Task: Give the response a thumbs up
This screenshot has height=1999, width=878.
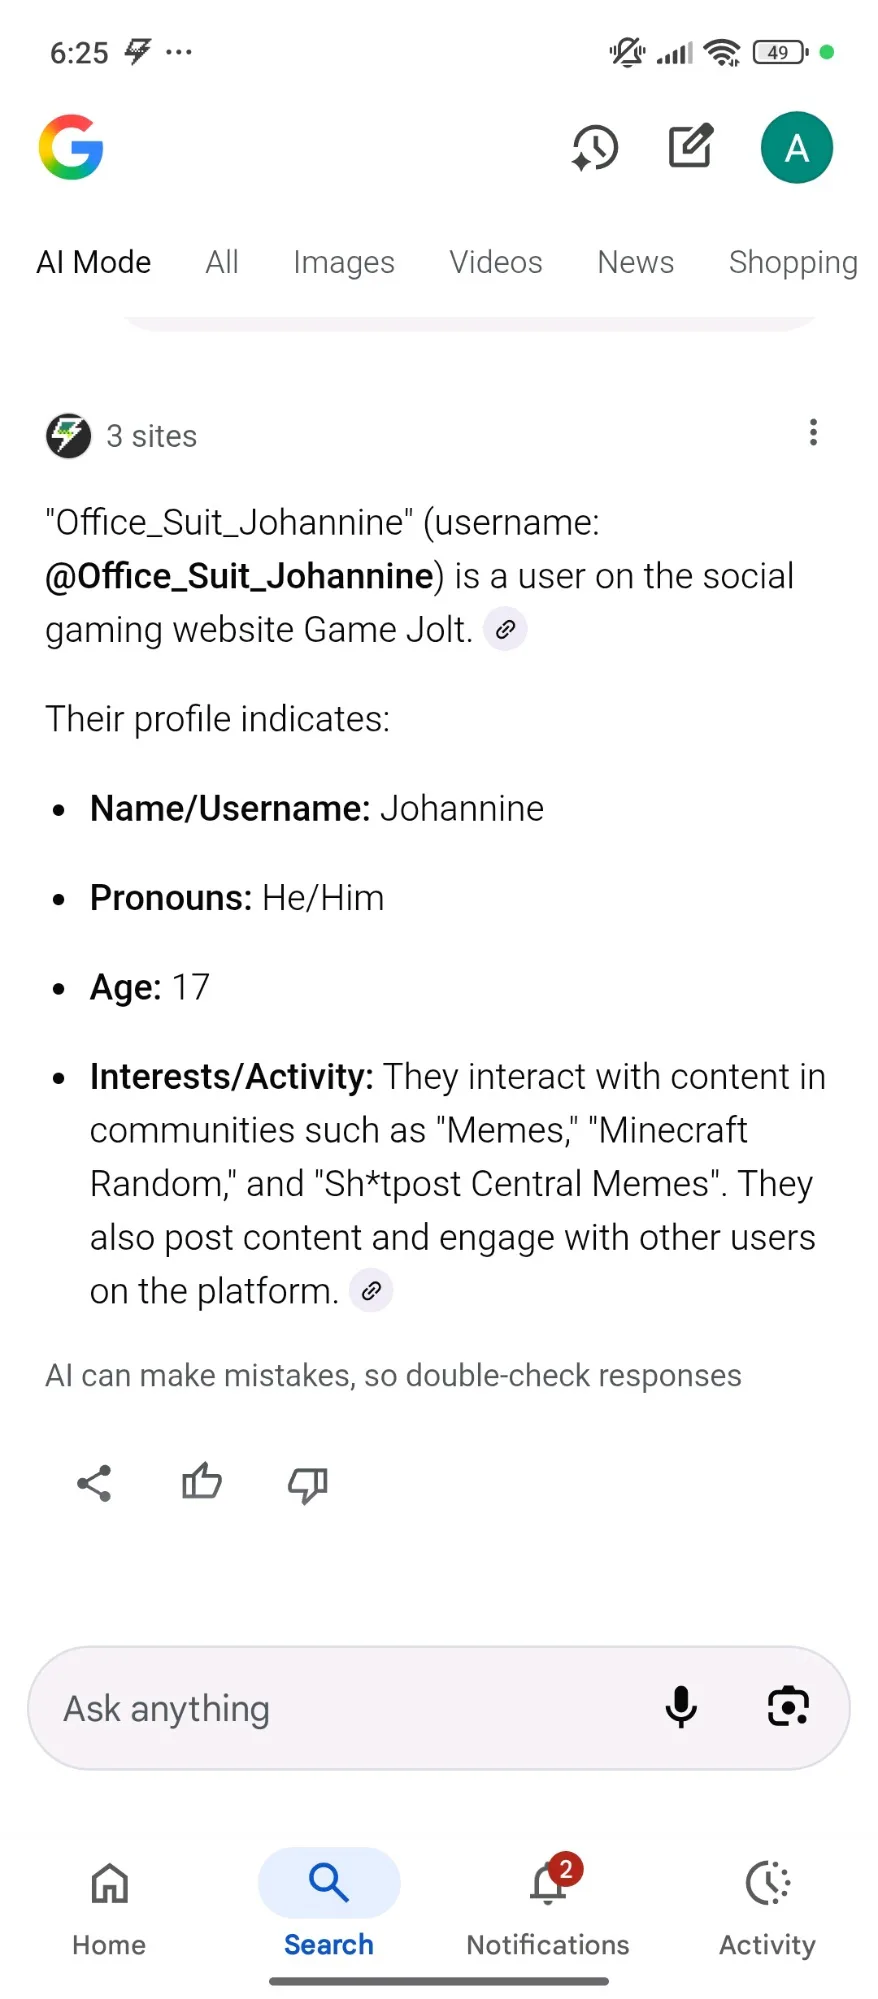Action: pos(201,1483)
